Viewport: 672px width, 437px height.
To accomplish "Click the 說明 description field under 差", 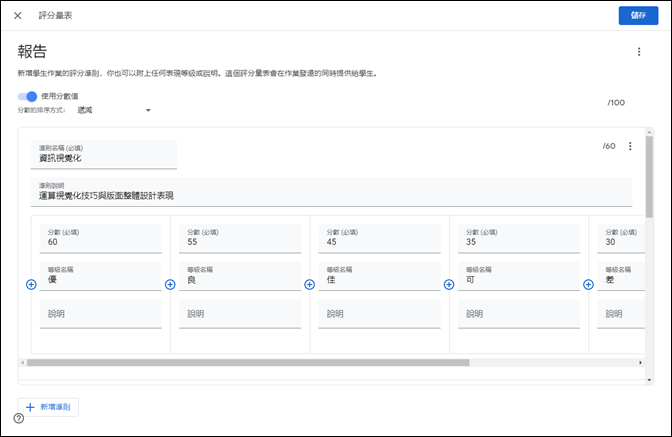I will coord(621,314).
